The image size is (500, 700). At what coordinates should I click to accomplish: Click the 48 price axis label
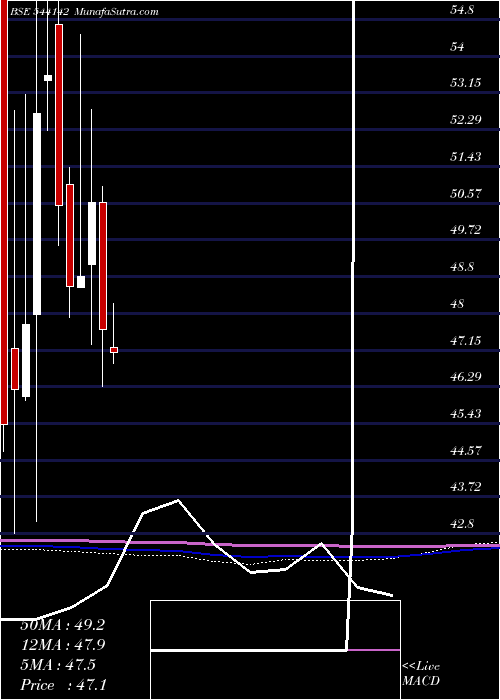click(x=458, y=304)
